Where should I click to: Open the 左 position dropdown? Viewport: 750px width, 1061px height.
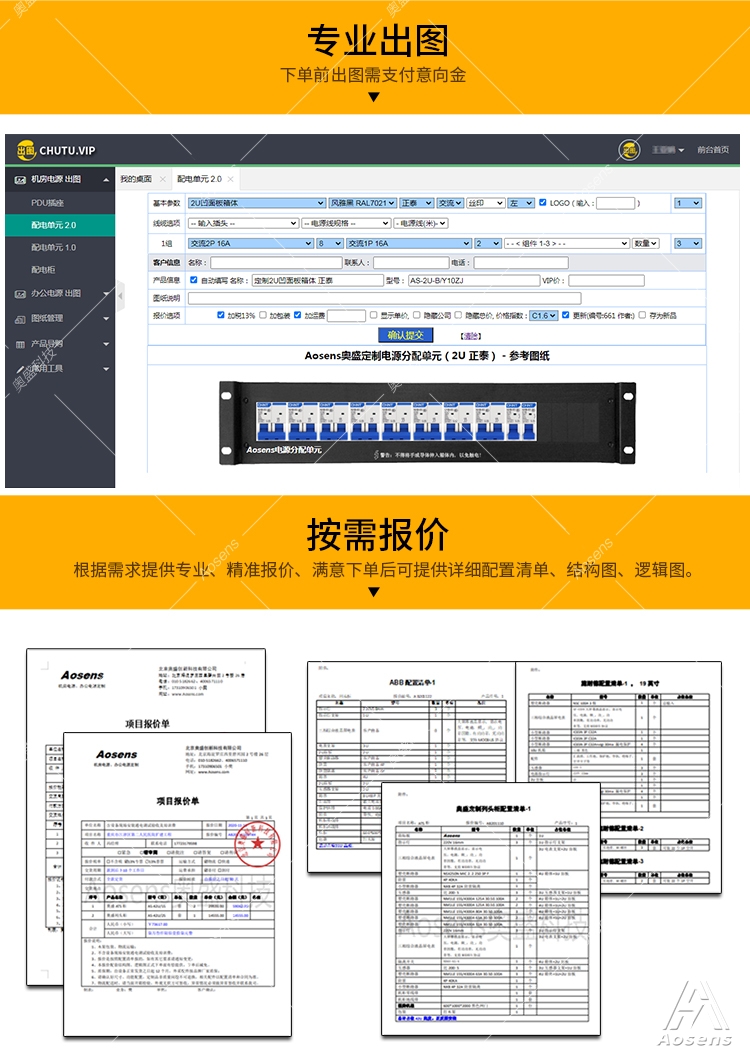pos(521,203)
